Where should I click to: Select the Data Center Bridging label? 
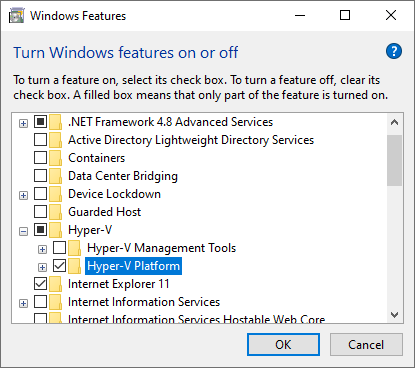pyautogui.click(x=123, y=176)
